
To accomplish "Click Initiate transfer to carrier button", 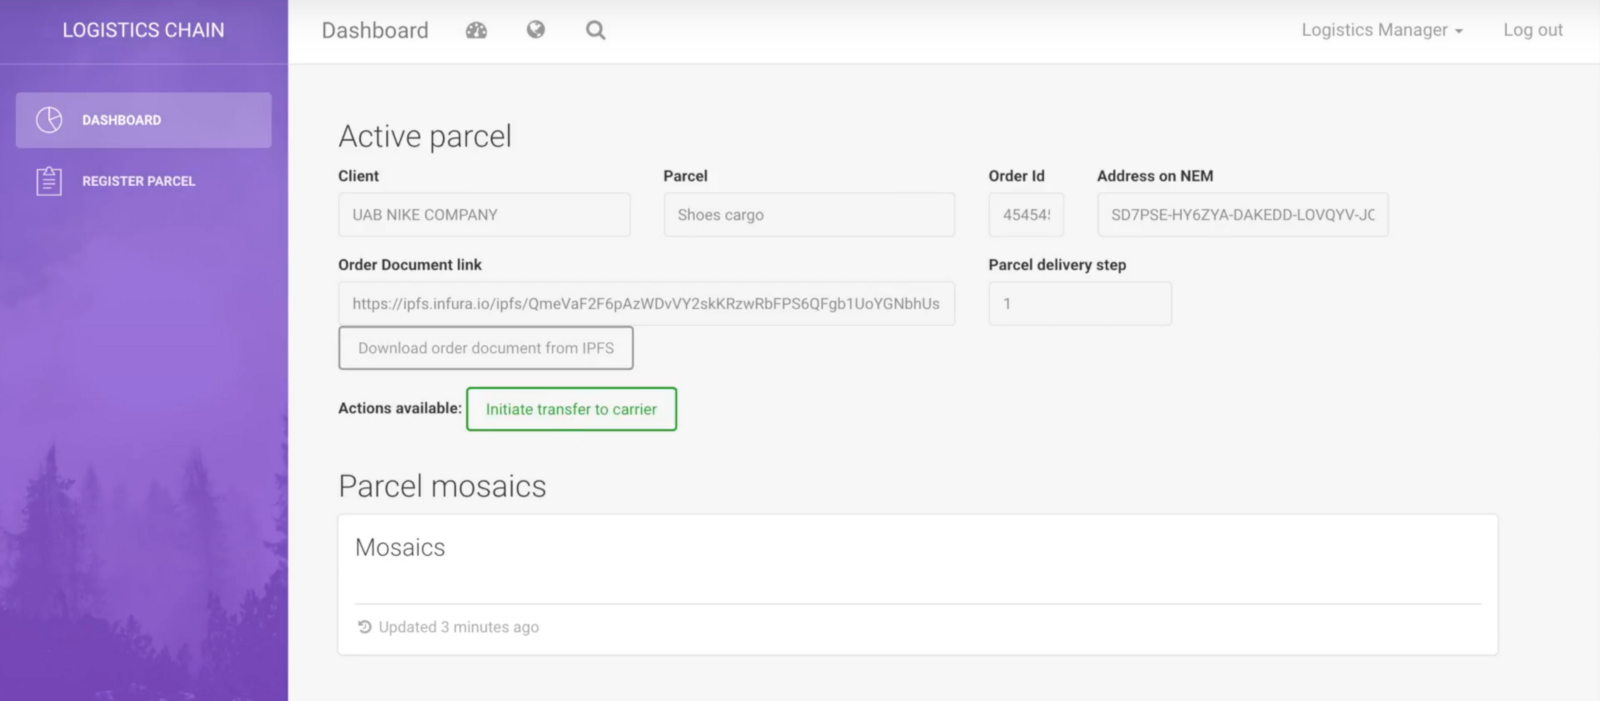I will [x=571, y=409].
